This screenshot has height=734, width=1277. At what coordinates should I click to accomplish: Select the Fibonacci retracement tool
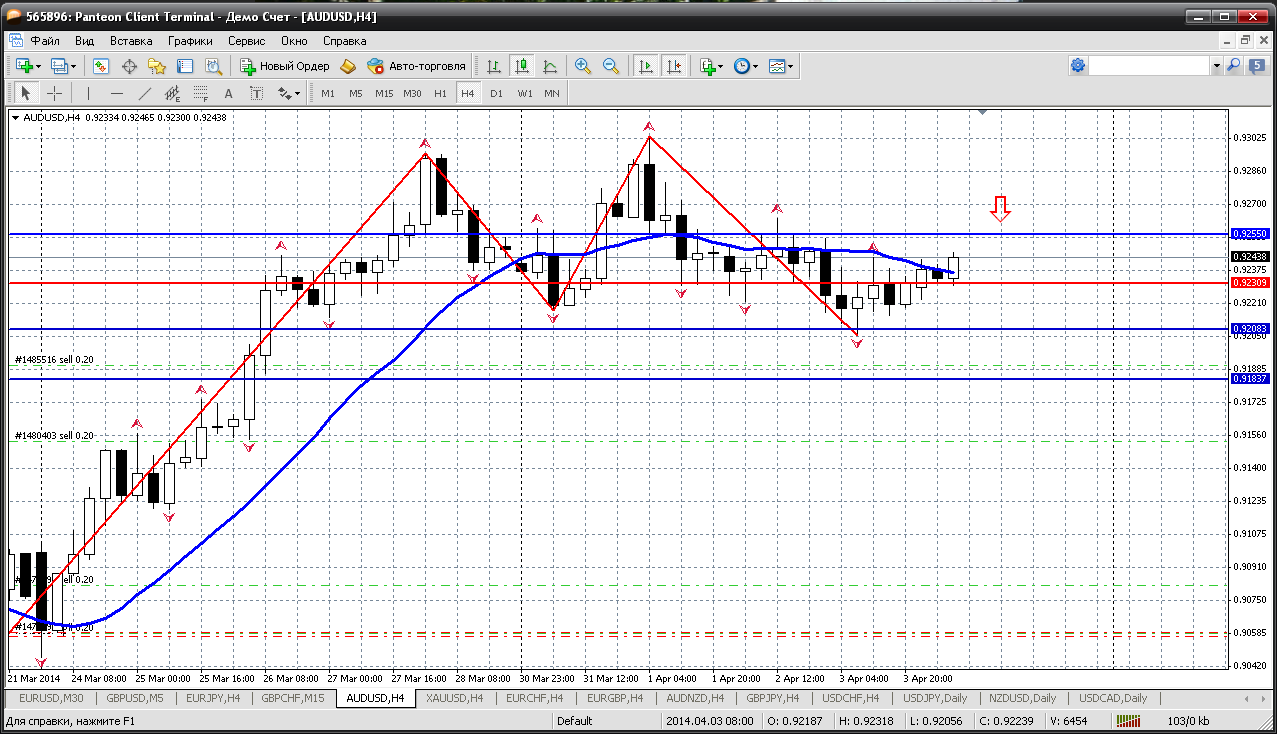[x=200, y=93]
